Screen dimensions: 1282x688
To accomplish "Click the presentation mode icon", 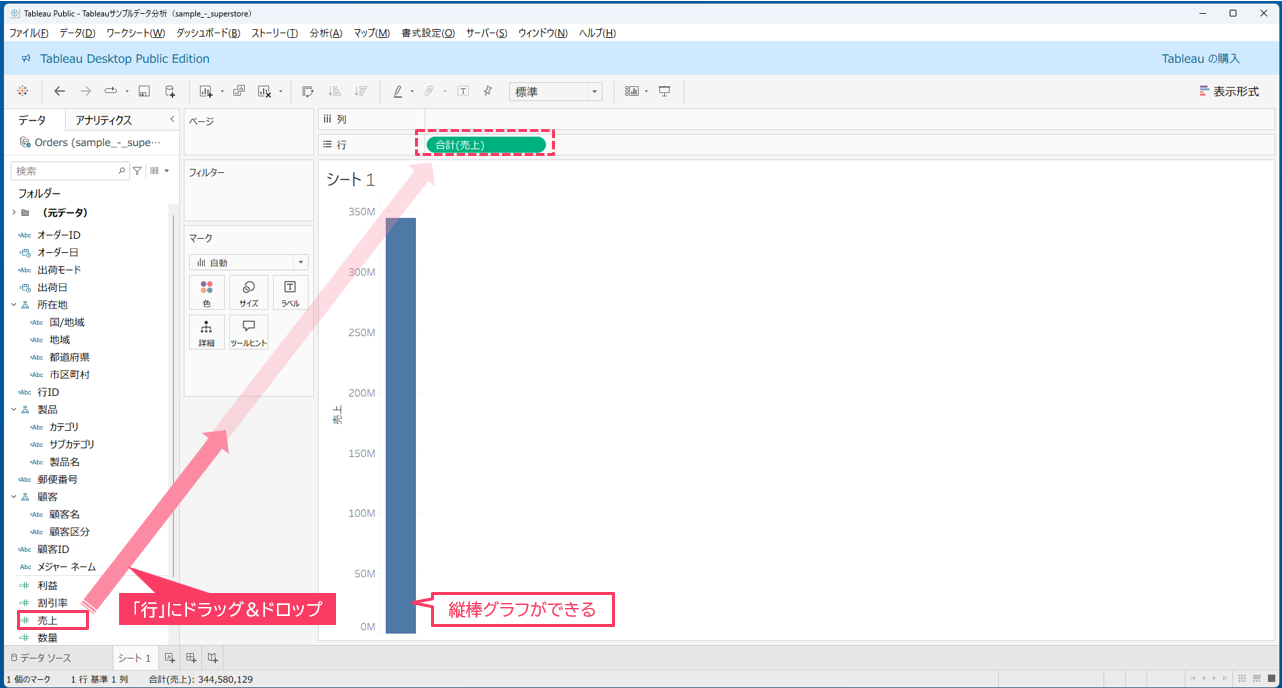I will click(x=664, y=91).
